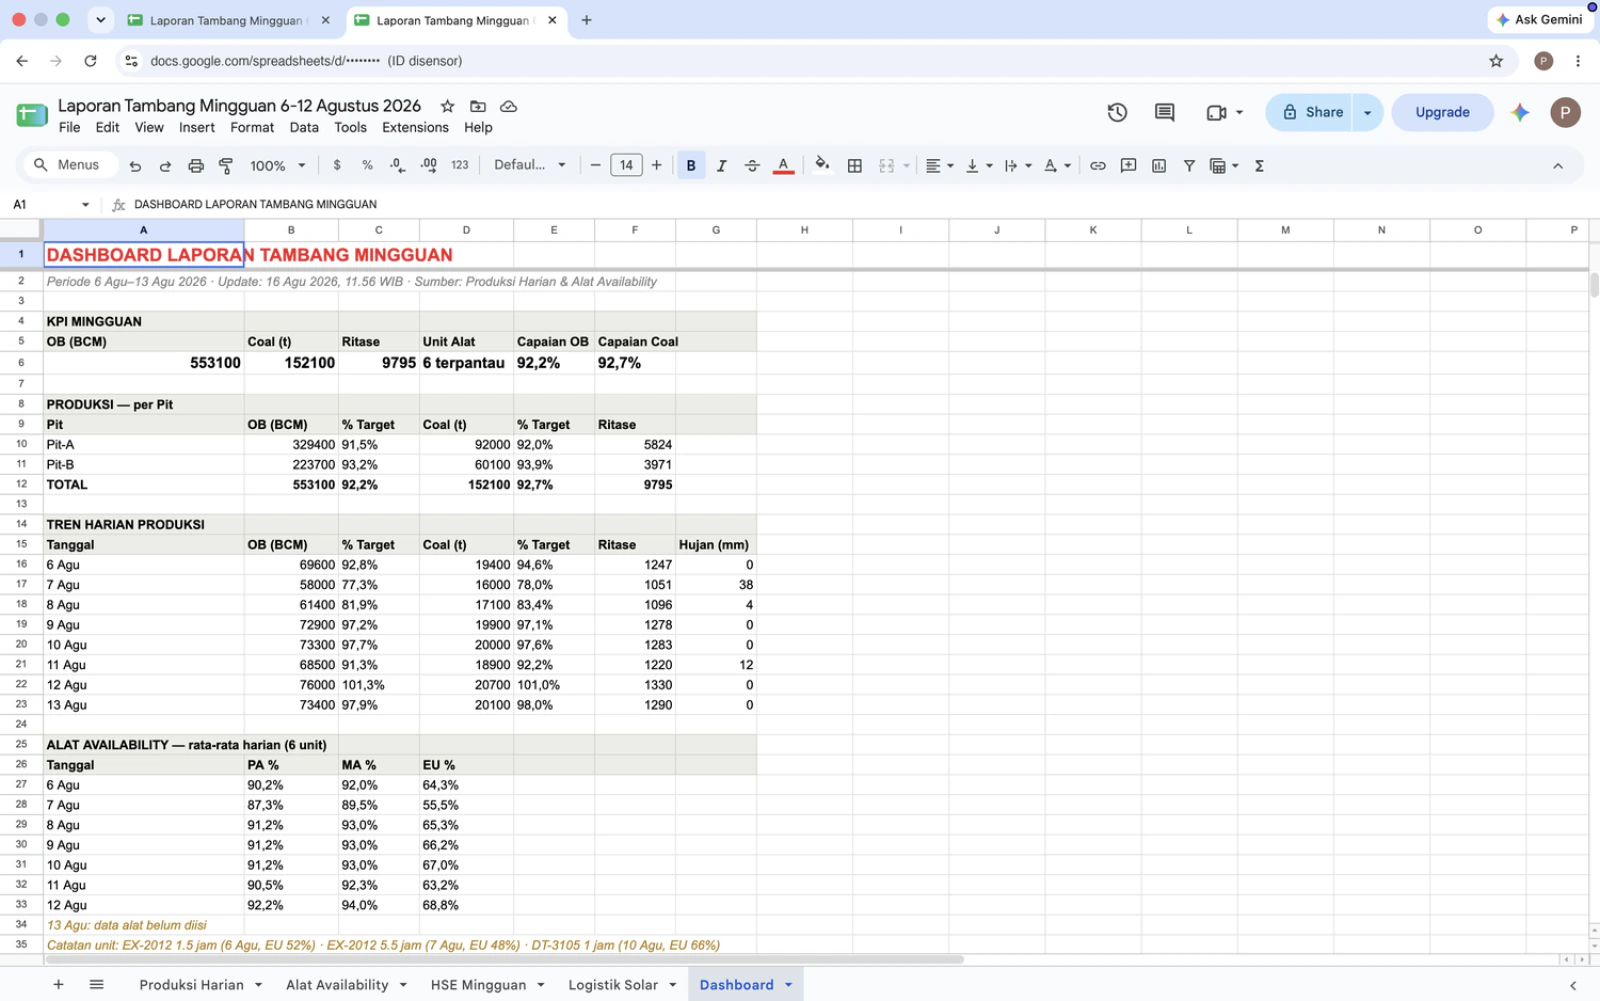Open the Gemini sparkle icon
The image size is (1600, 1001).
pyautogui.click(x=1520, y=112)
